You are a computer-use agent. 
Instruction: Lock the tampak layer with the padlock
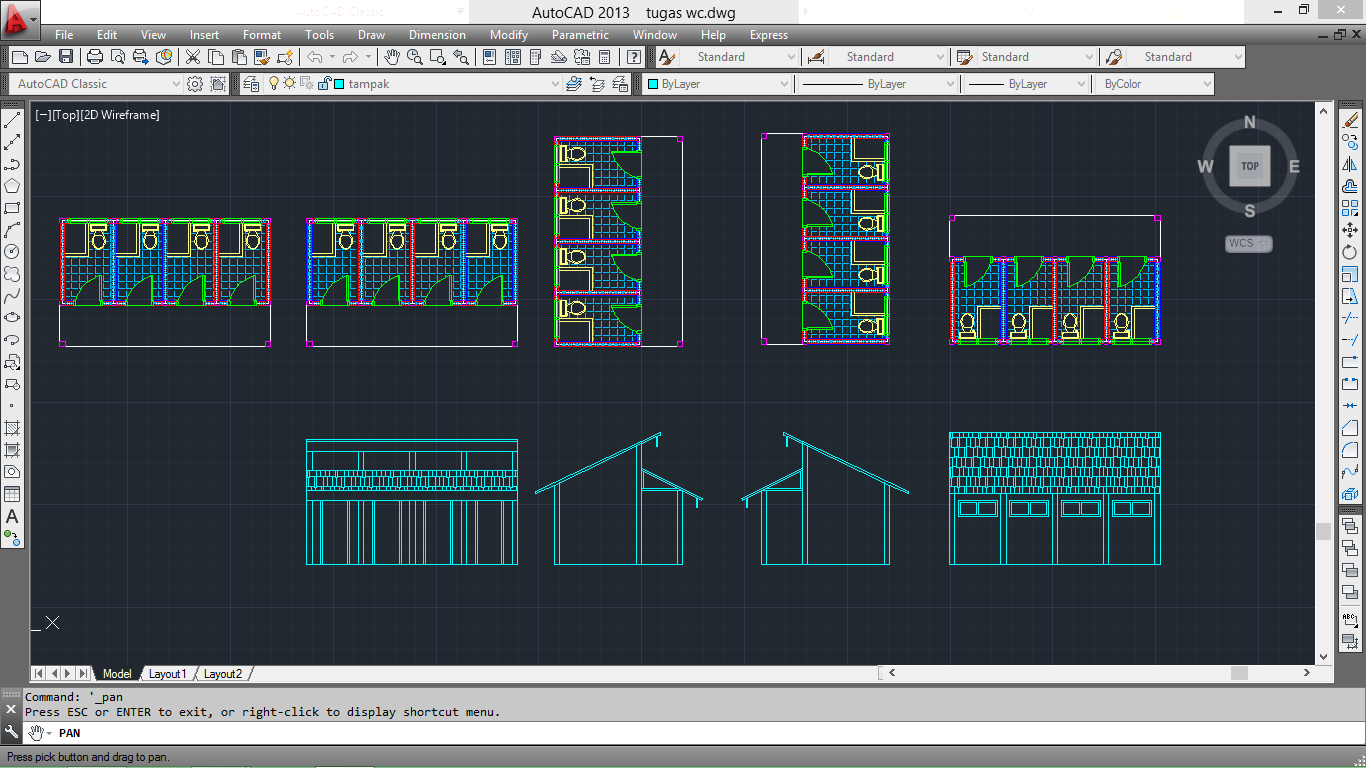coord(325,84)
